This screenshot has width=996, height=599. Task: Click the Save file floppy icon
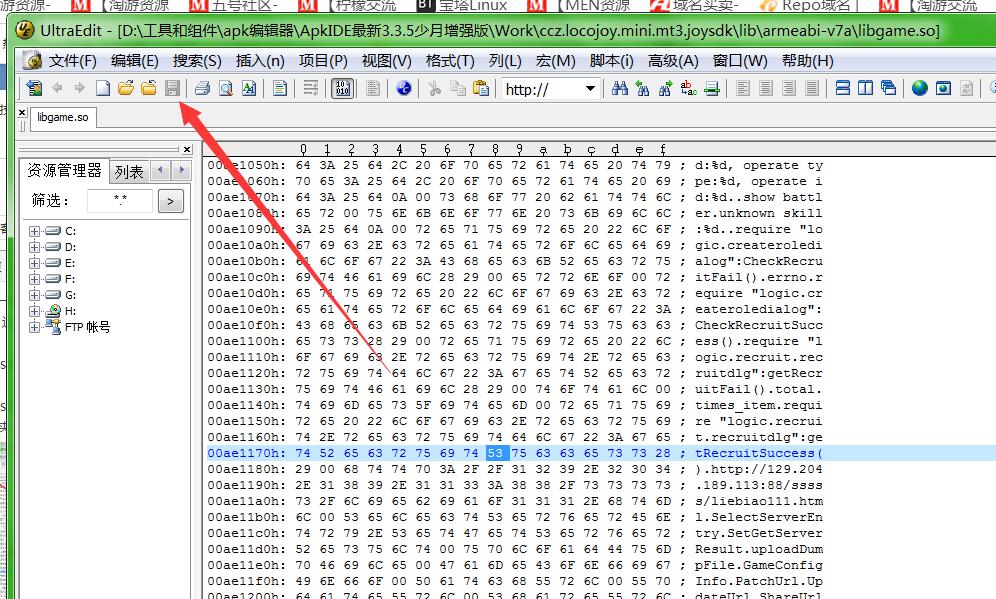(x=172, y=89)
